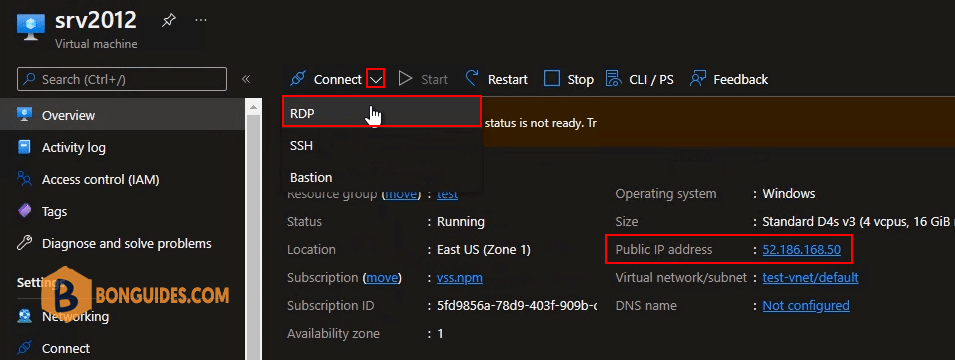Viewport: 955px width, 360px height.
Task: Open the ellipsis more options menu
Action: pos(200,20)
